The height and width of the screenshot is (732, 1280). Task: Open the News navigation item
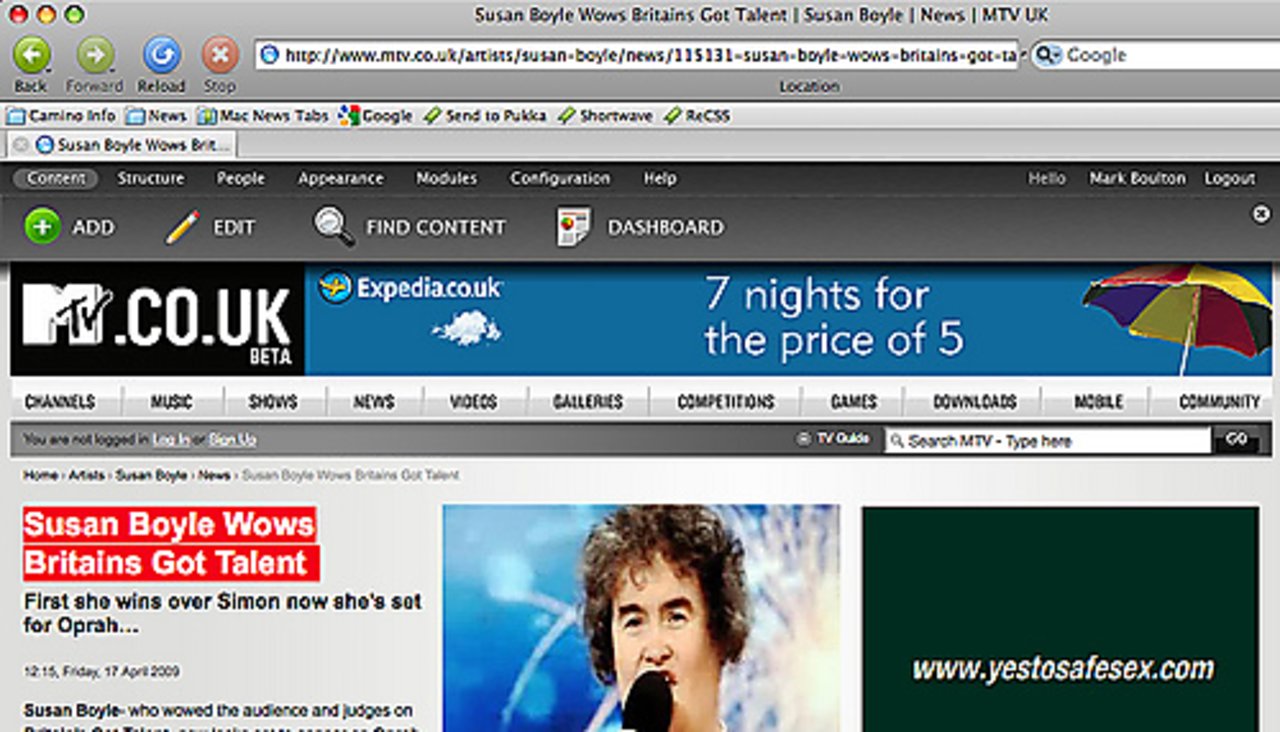[374, 402]
